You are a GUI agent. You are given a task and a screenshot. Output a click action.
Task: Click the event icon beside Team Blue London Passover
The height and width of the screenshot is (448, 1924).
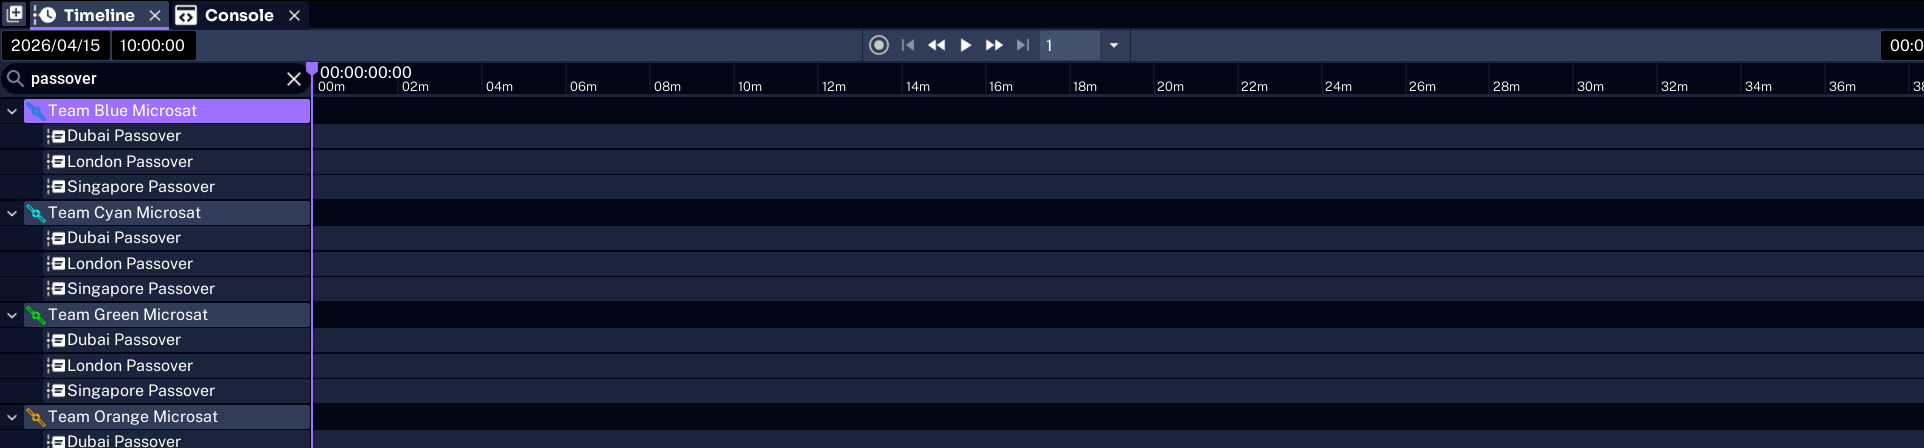coord(57,162)
